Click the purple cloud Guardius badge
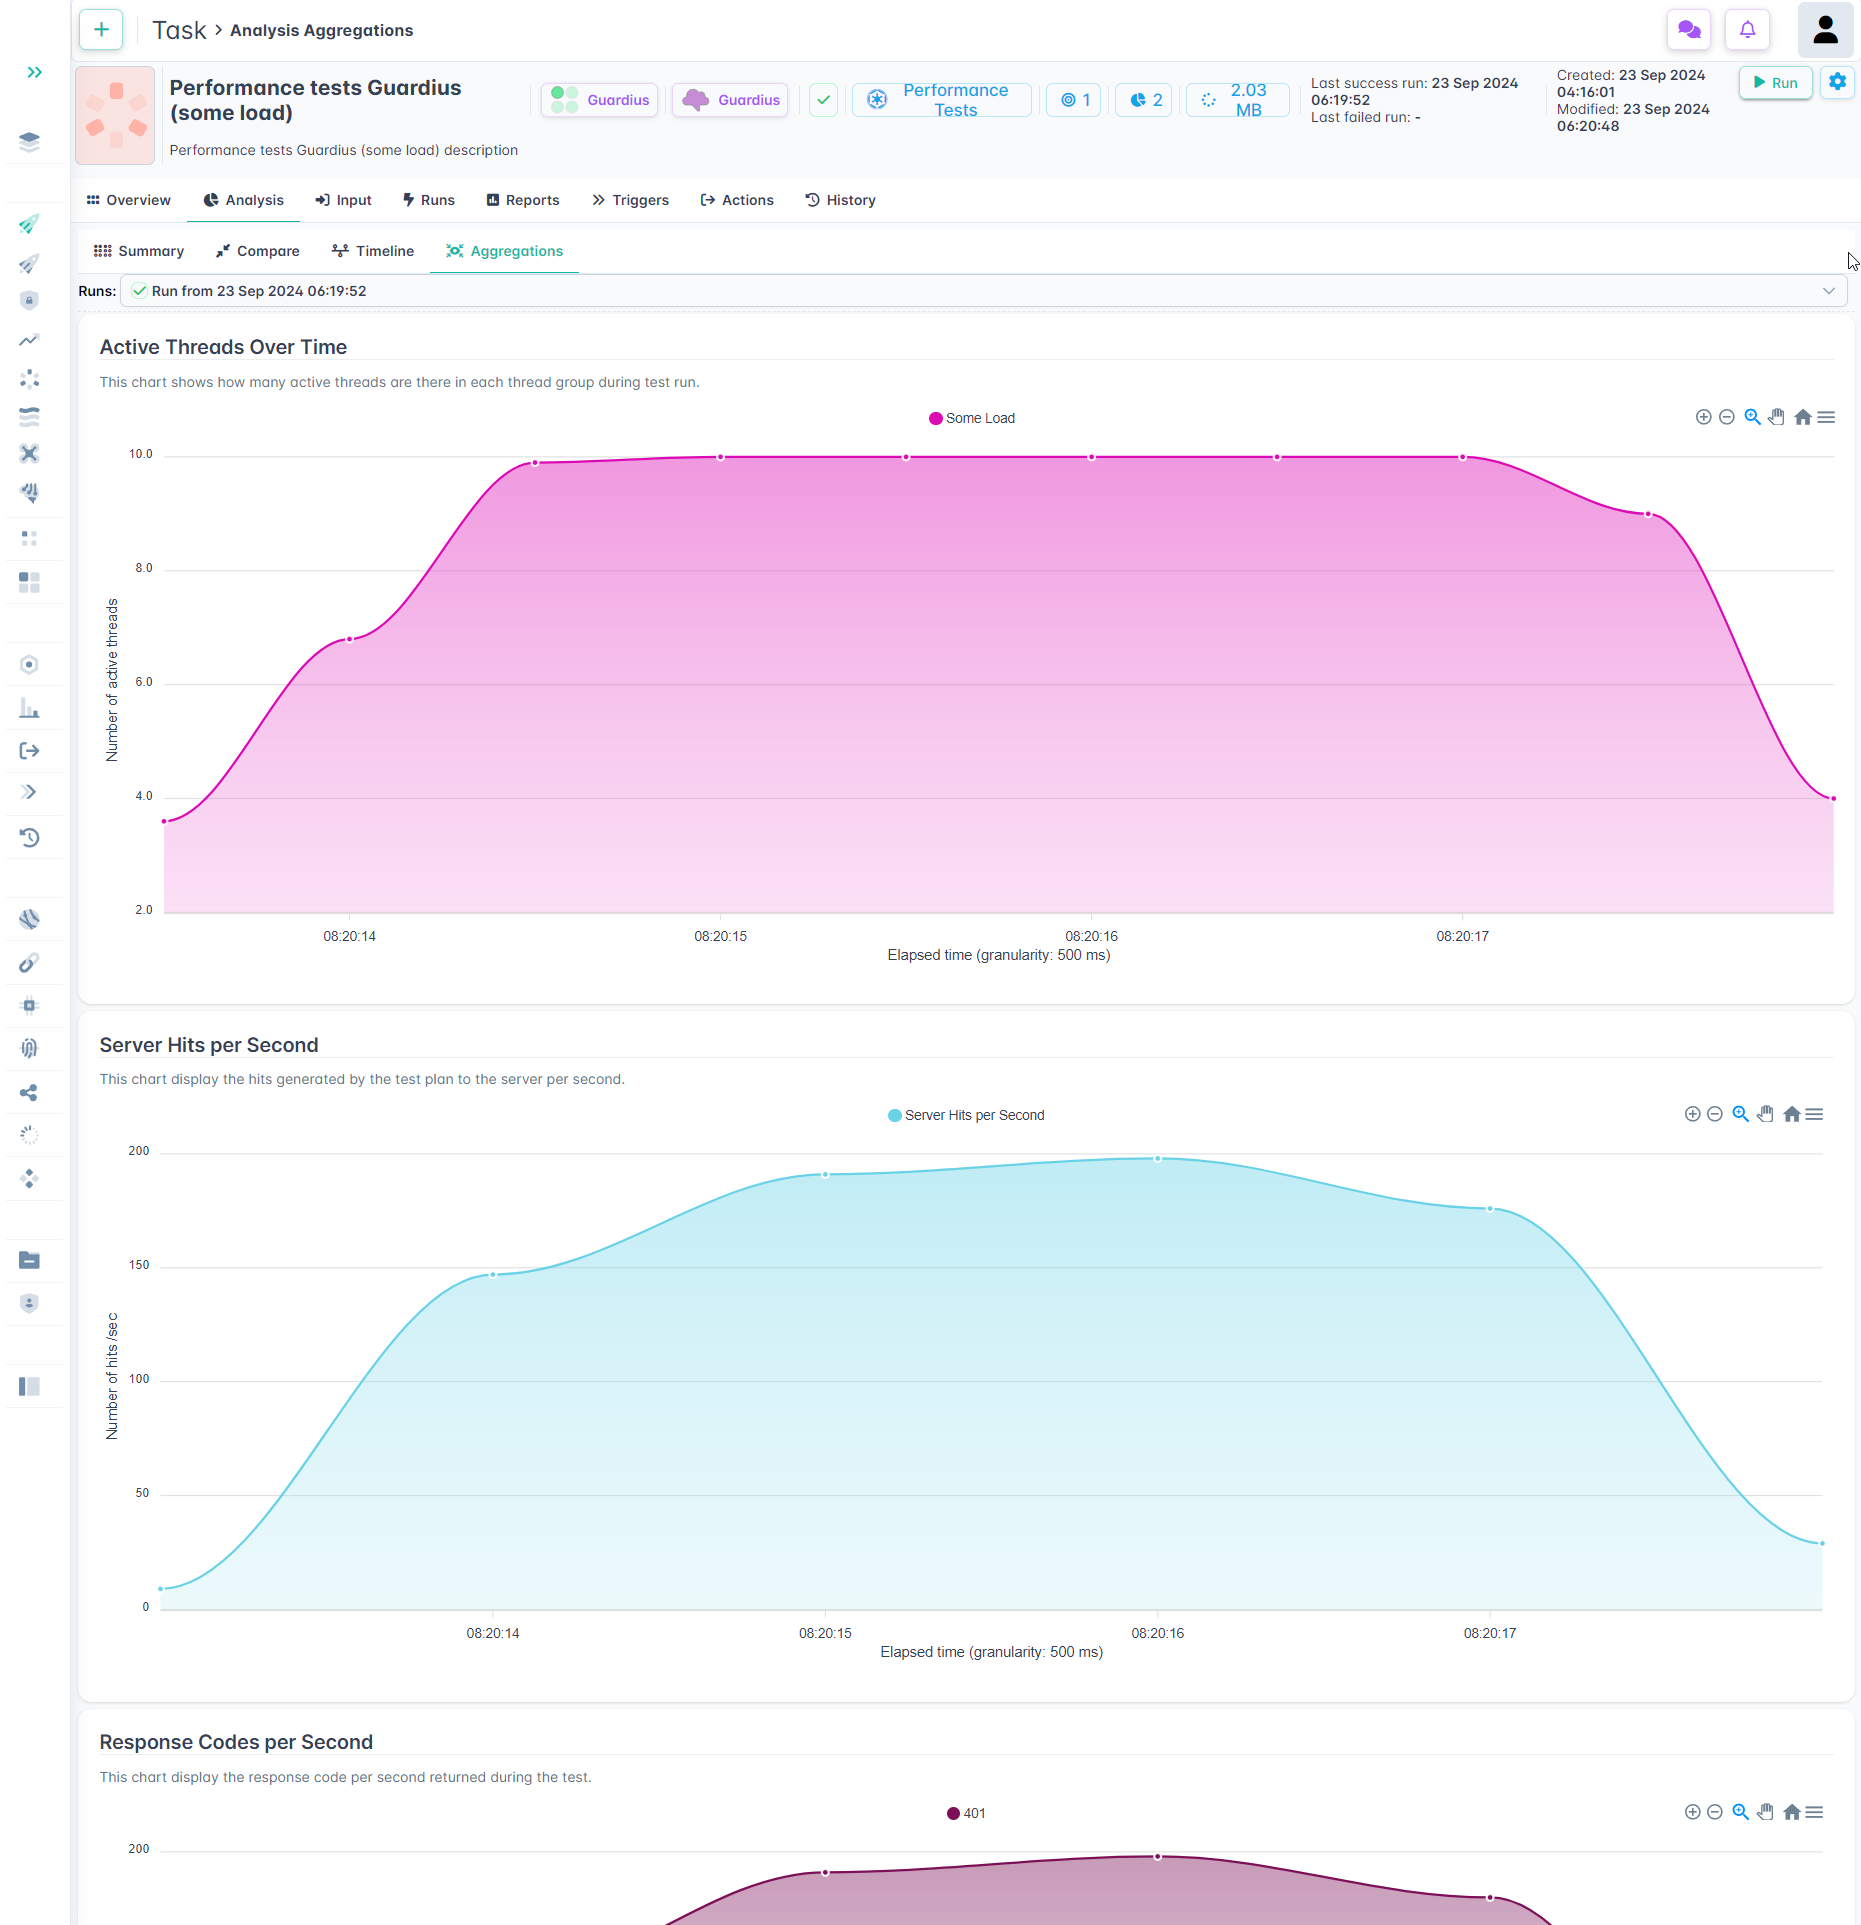 (x=730, y=100)
